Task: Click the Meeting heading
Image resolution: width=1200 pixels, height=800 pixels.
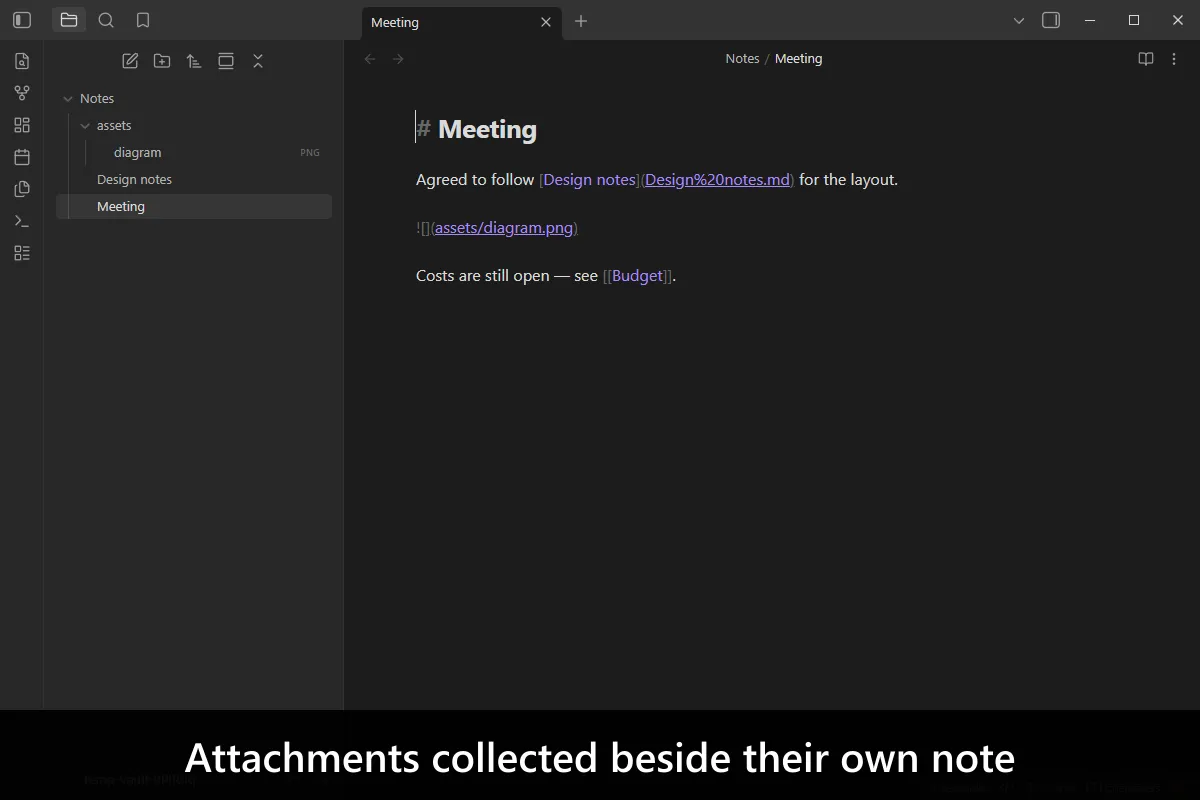Action: [x=487, y=129]
